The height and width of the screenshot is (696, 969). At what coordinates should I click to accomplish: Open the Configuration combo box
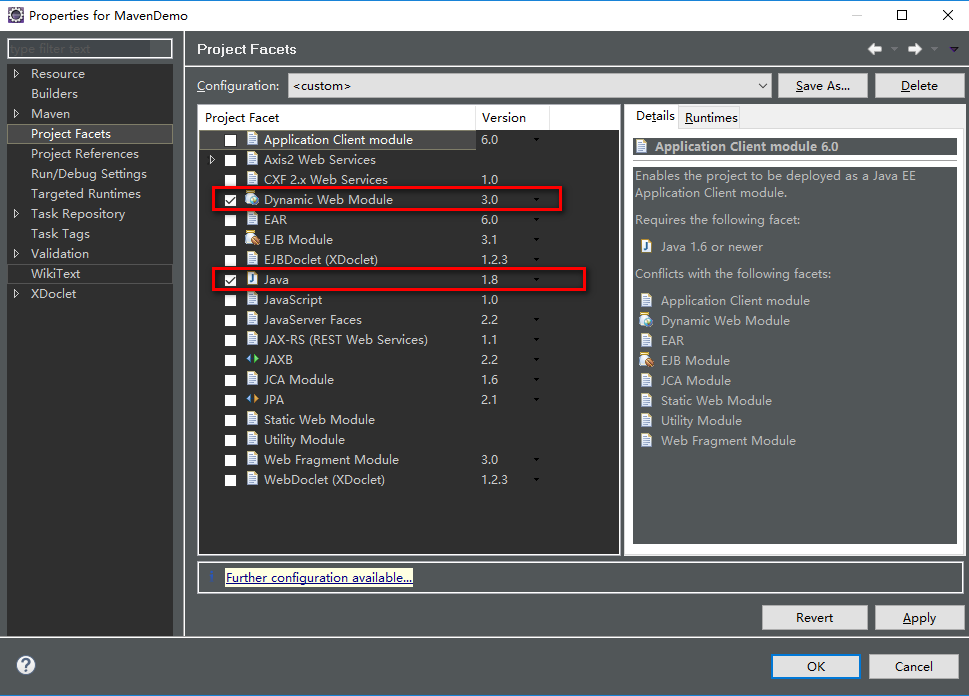coord(530,85)
